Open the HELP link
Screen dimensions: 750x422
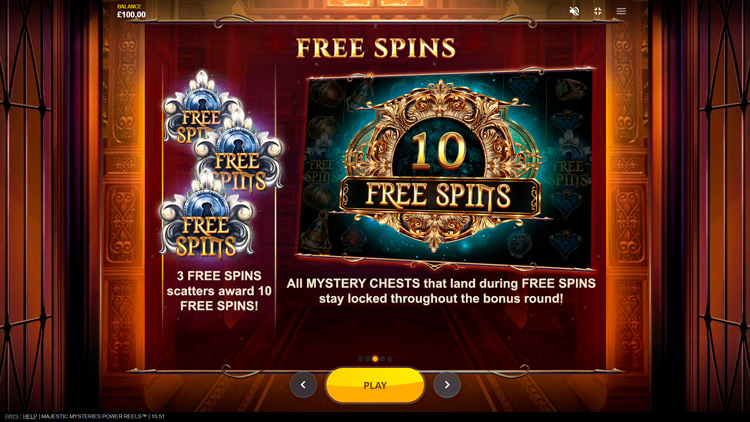point(30,417)
